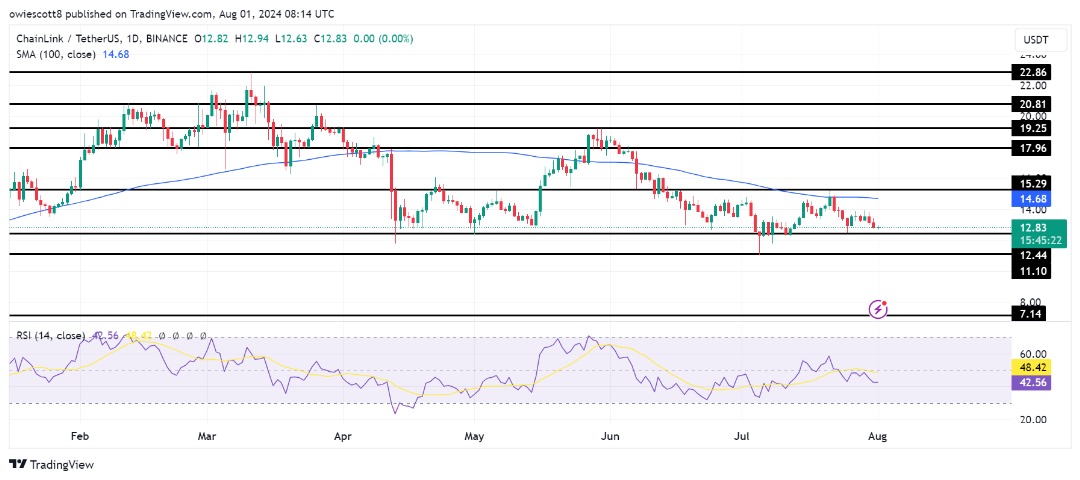This screenshot has width=1080, height=480.
Task: Click the May label on time axis
Action: (x=475, y=437)
